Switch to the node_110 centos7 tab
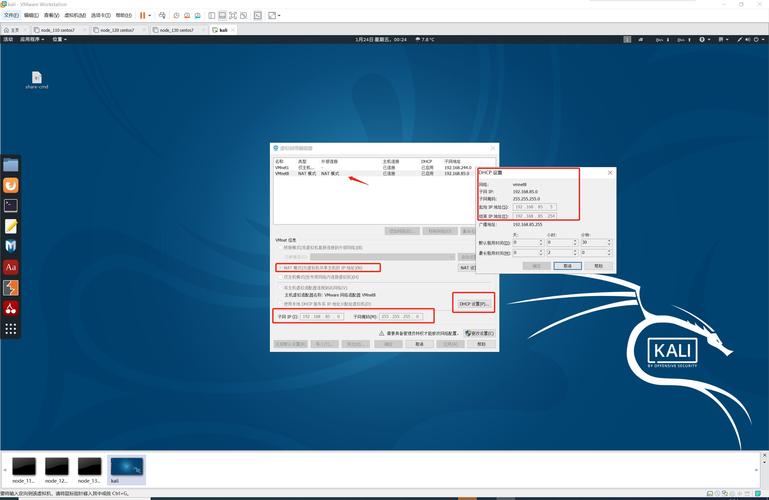Screen dimensions: 769x500 pyautogui.click(x=58, y=30)
